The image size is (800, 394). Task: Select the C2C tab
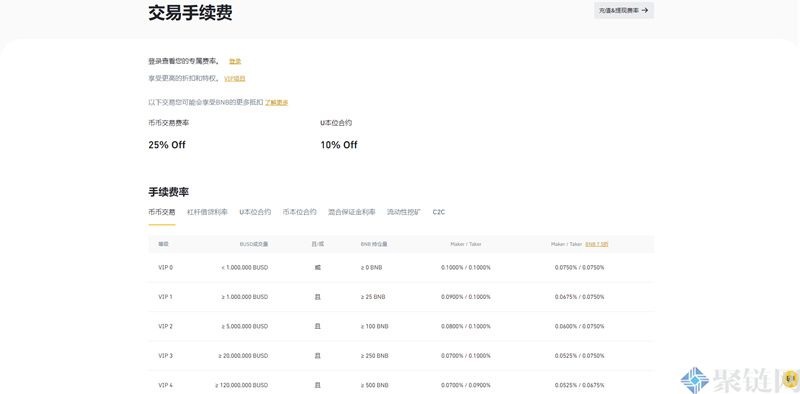coord(439,212)
